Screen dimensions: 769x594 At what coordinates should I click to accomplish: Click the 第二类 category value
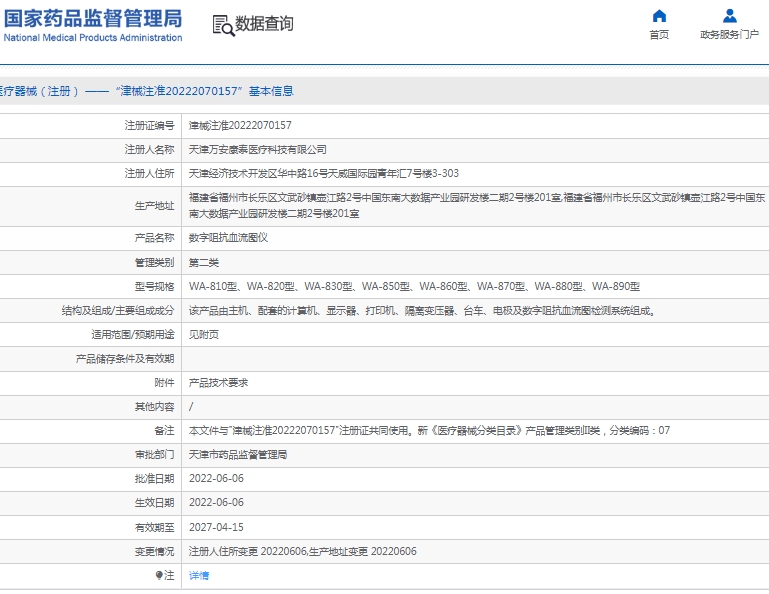[204, 262]
